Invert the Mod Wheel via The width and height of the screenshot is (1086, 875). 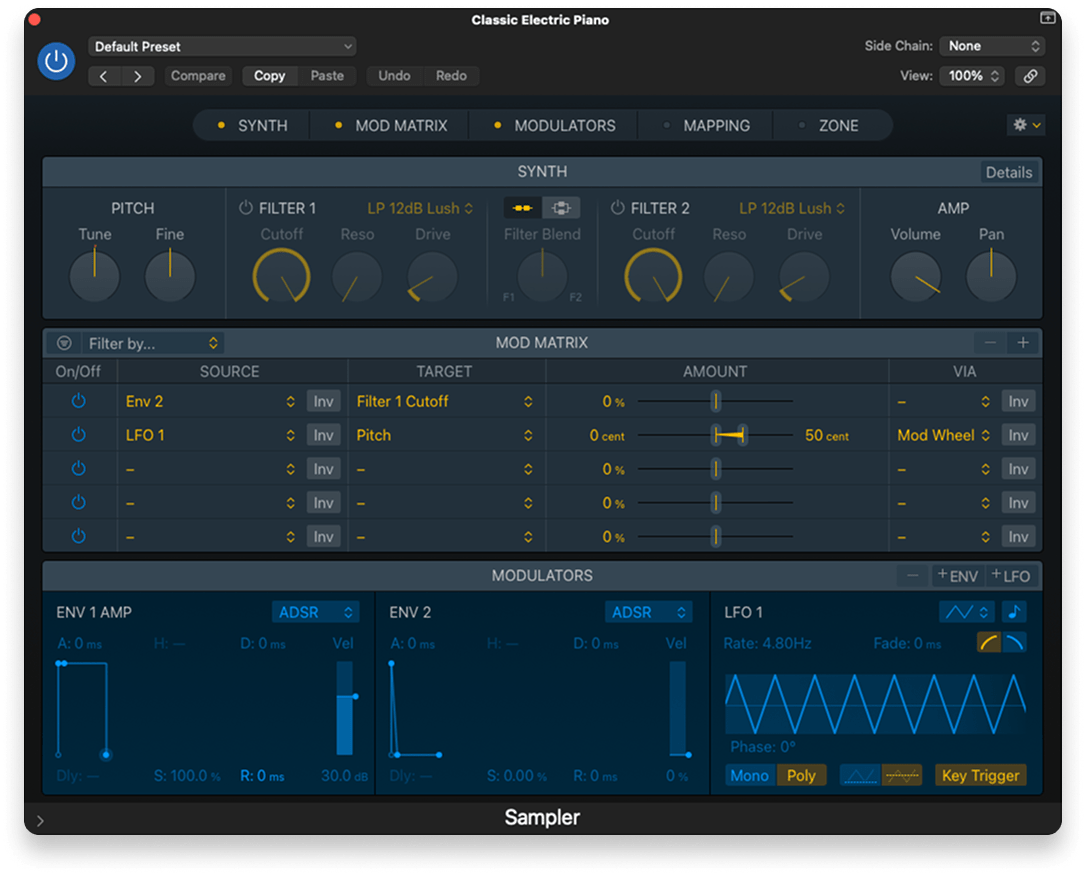(x=1018, y=435)
